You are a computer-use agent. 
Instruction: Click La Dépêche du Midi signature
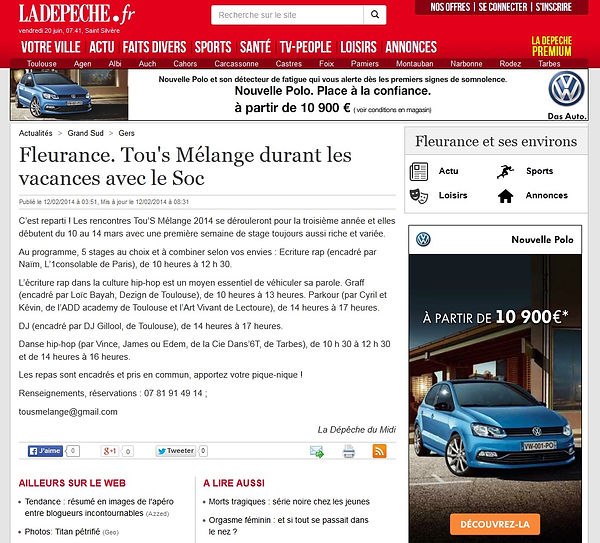click(357, 429)
